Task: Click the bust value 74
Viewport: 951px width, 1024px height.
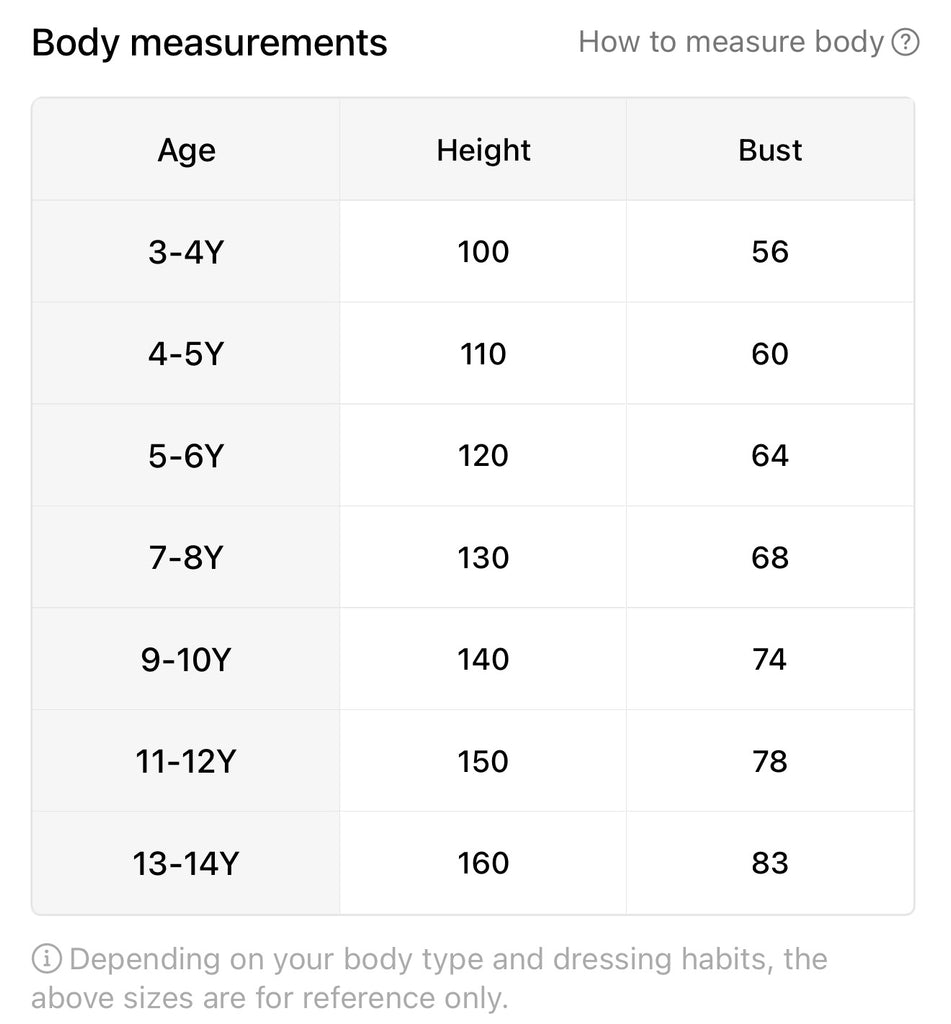Action: tap(770, 660)
